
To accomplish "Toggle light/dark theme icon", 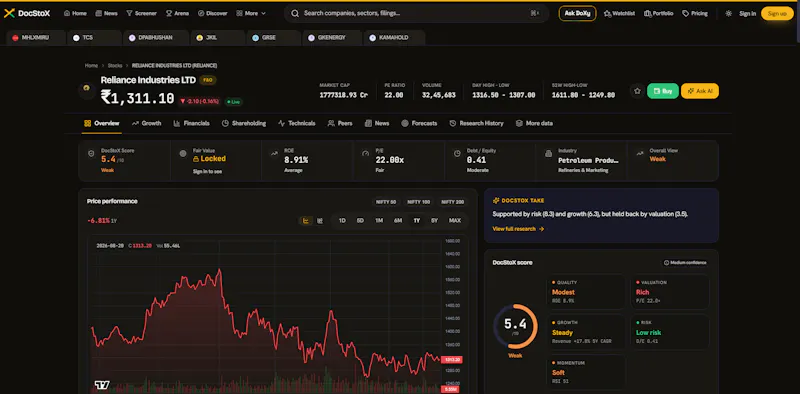I will pos(728,14).
